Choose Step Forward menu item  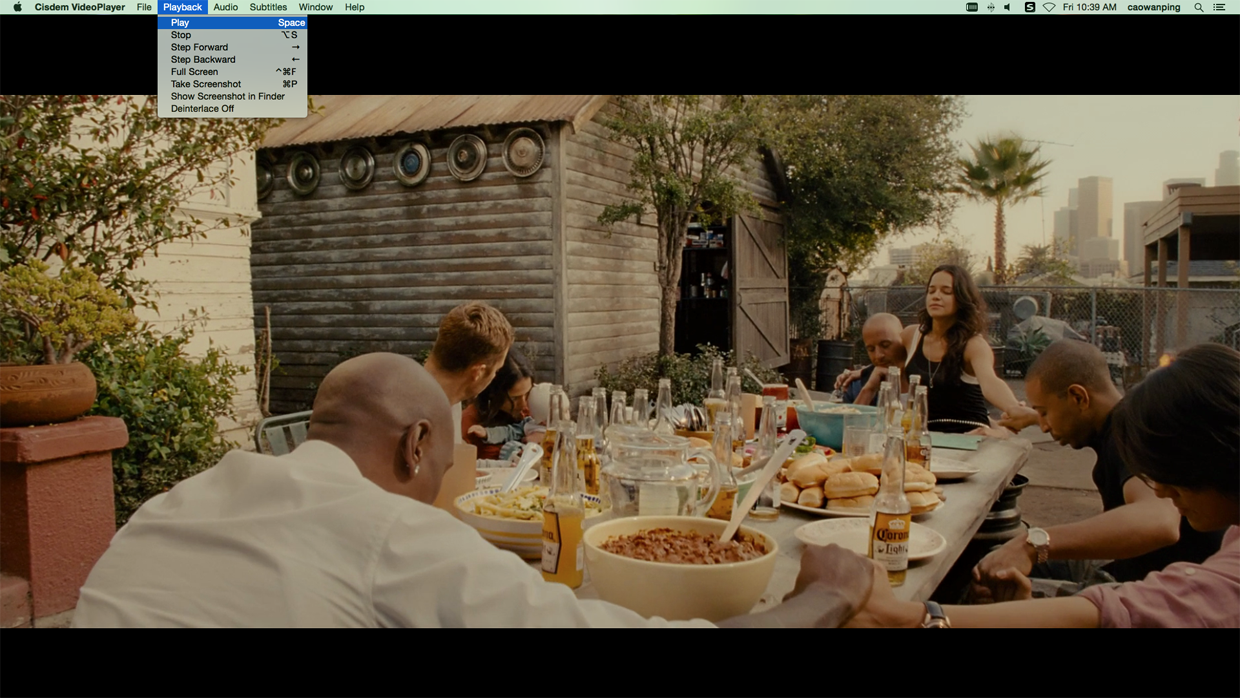pos(232,47)
